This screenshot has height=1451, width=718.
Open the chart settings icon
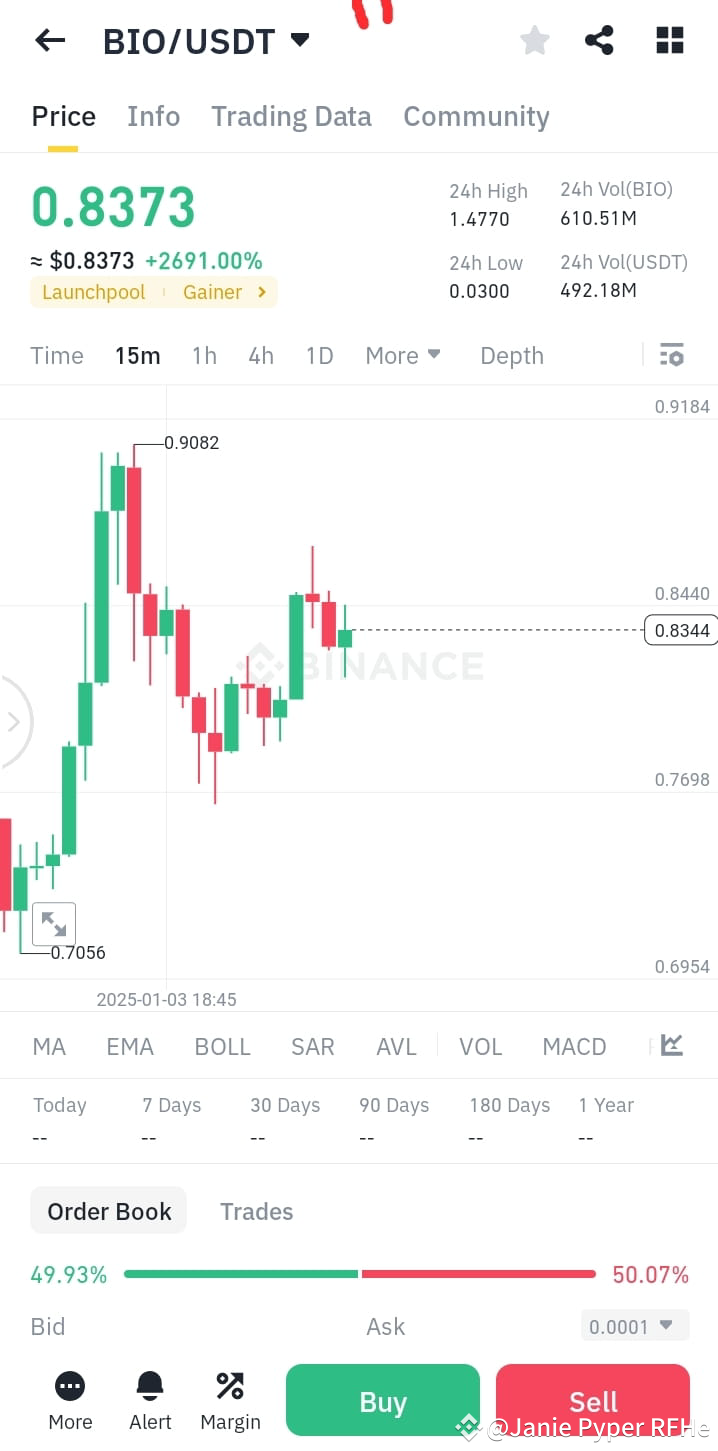(671, 355)
